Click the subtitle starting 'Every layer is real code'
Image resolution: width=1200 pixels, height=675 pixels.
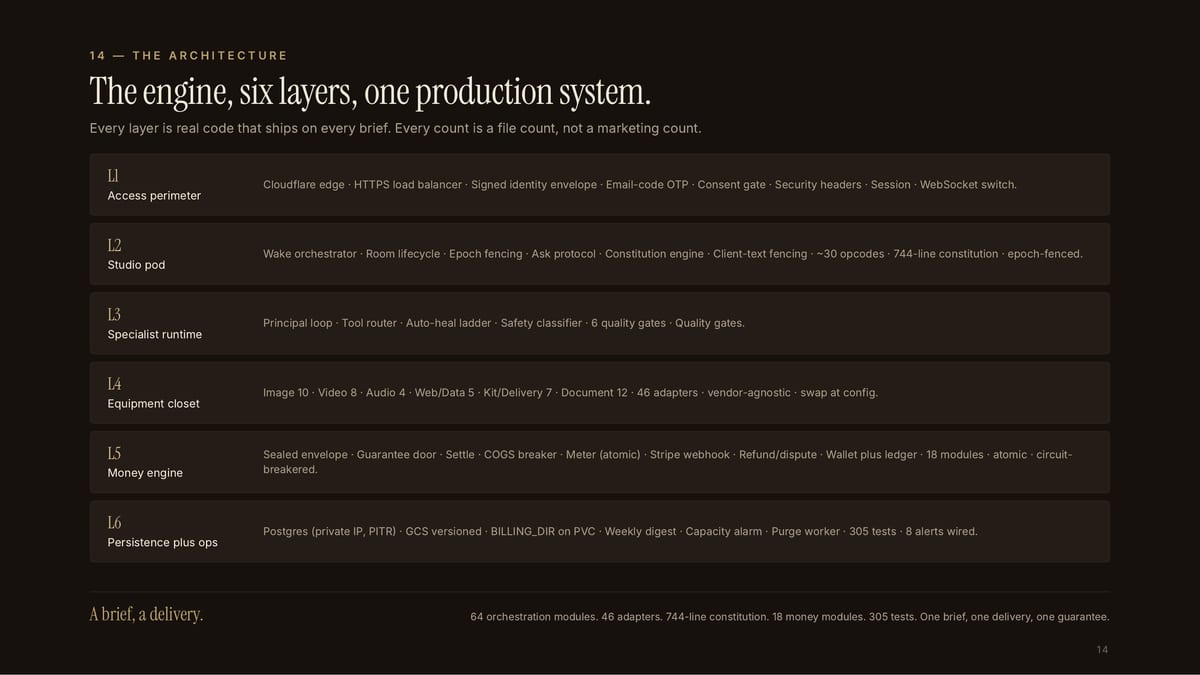[395, 128]
